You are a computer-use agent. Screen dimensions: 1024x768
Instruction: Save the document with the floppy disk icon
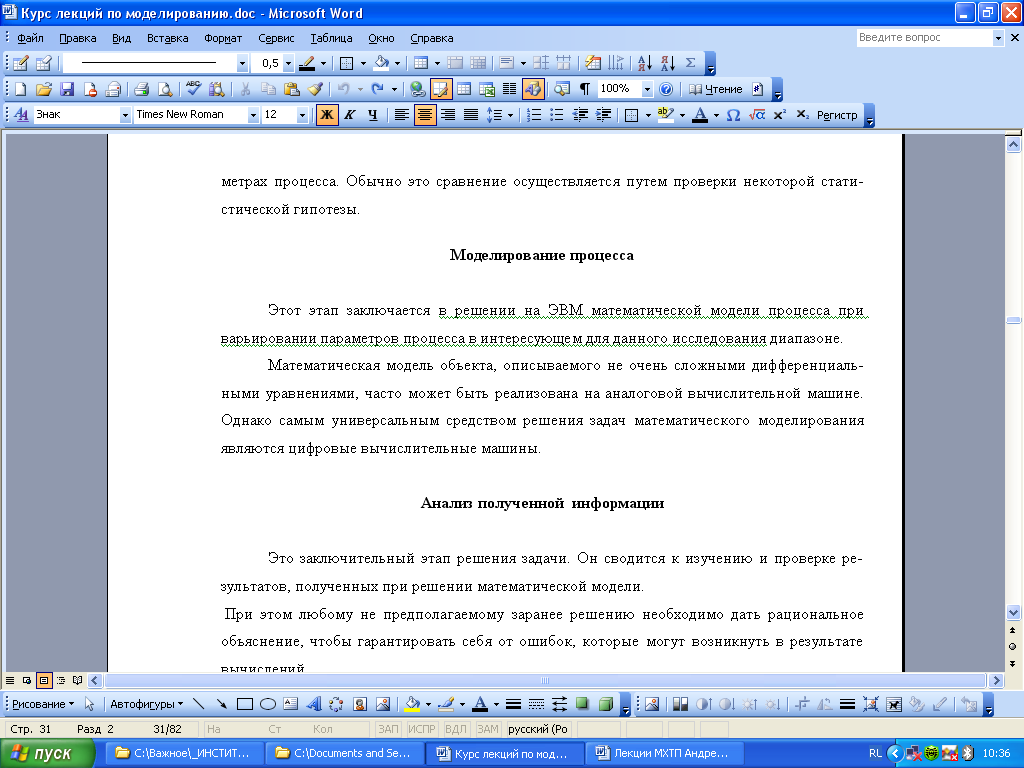(67, 89)
